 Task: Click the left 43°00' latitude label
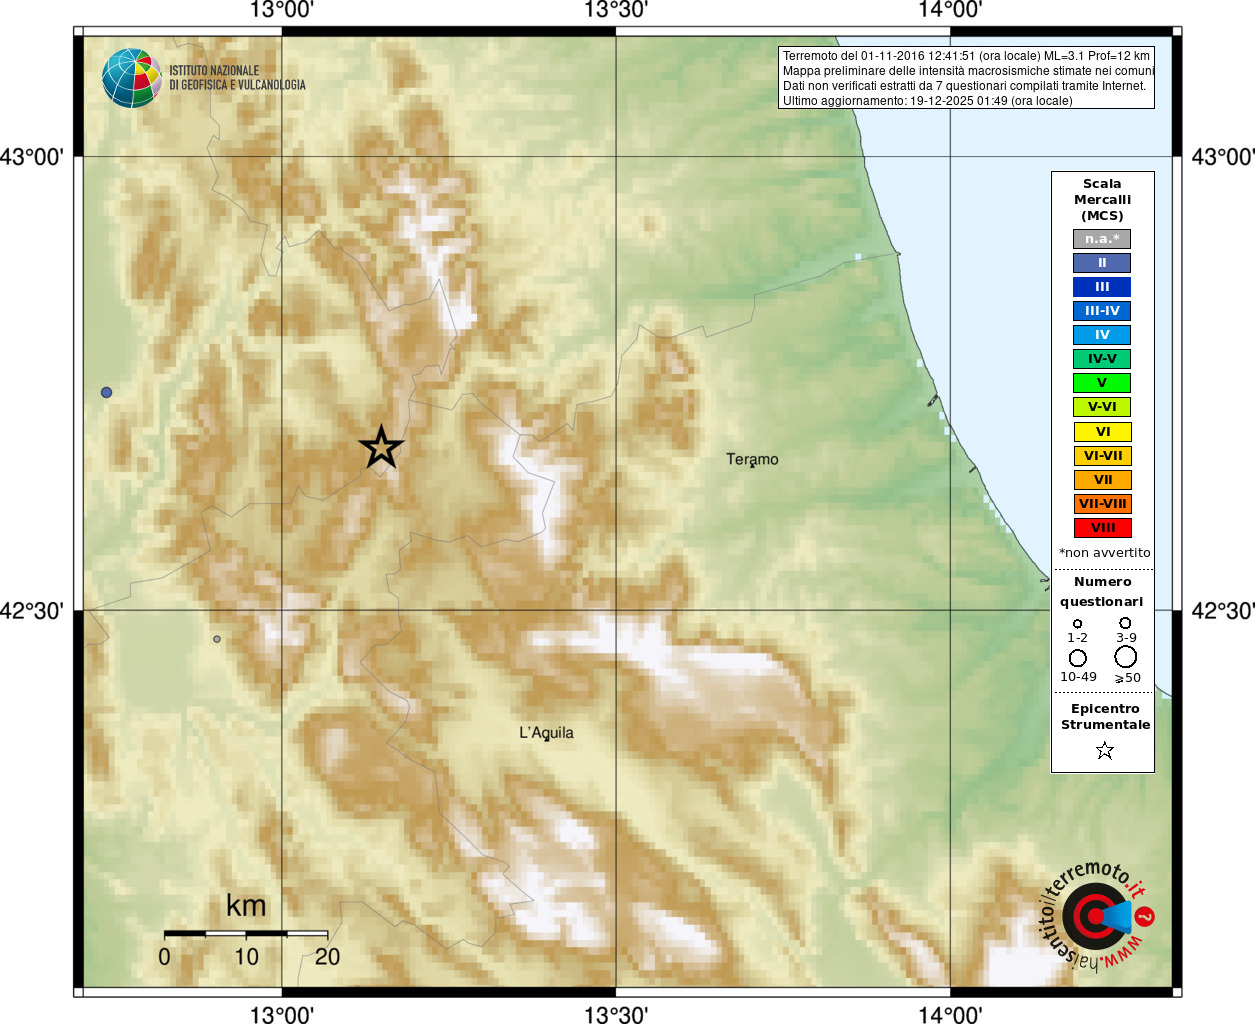click(x=32, y=156)
